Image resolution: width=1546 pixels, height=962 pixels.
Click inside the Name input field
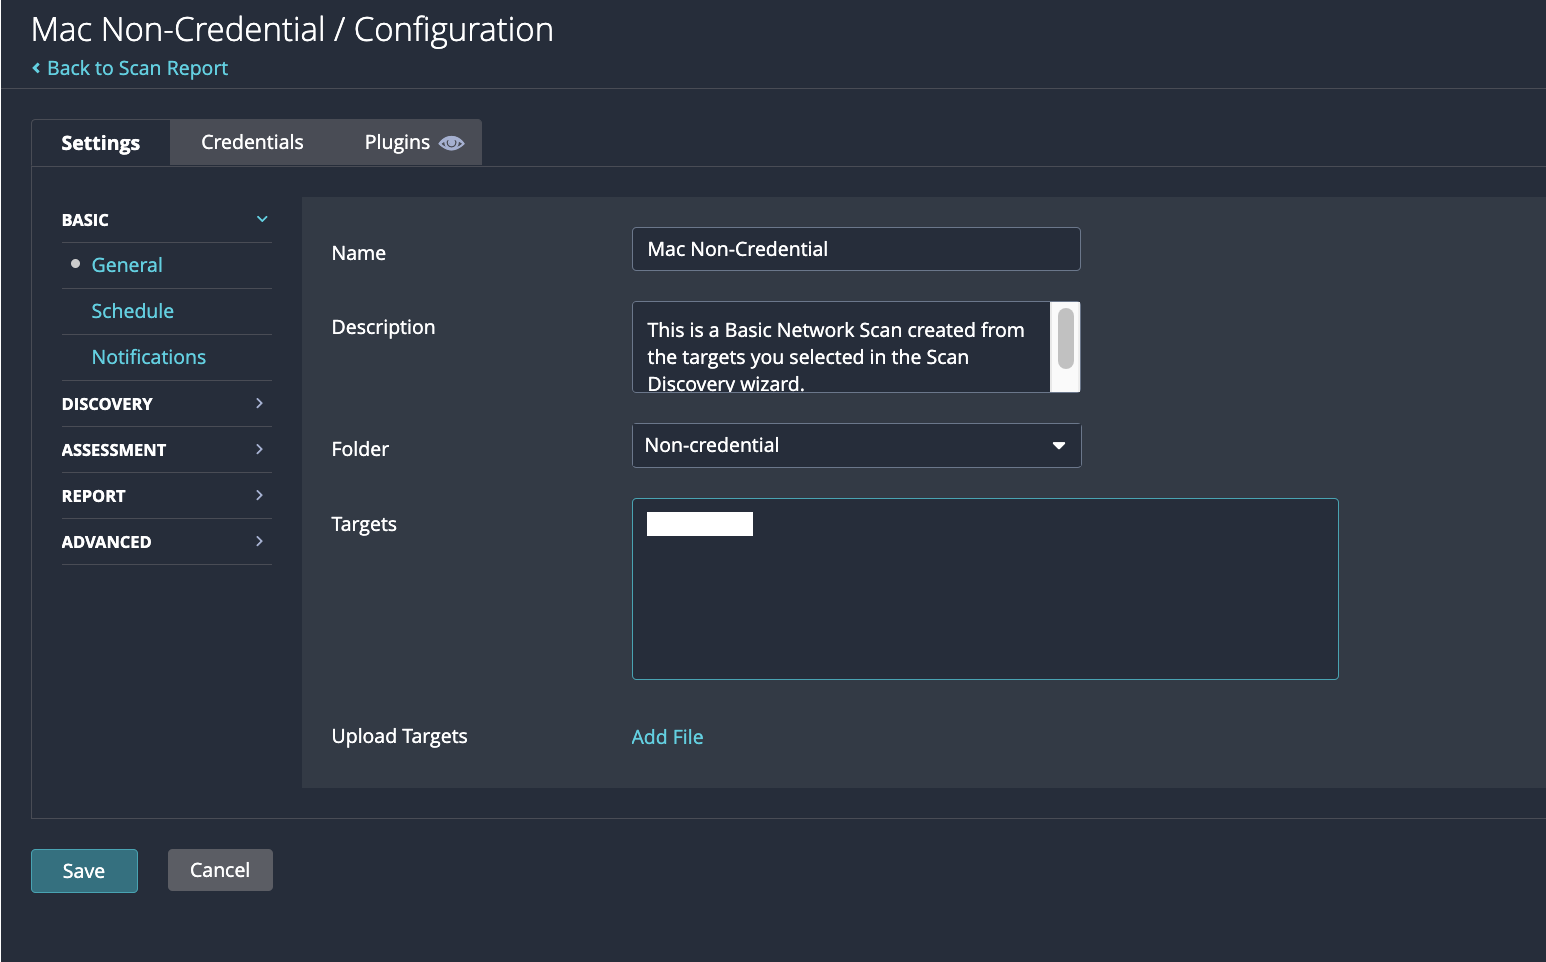(x=856, y=249)
